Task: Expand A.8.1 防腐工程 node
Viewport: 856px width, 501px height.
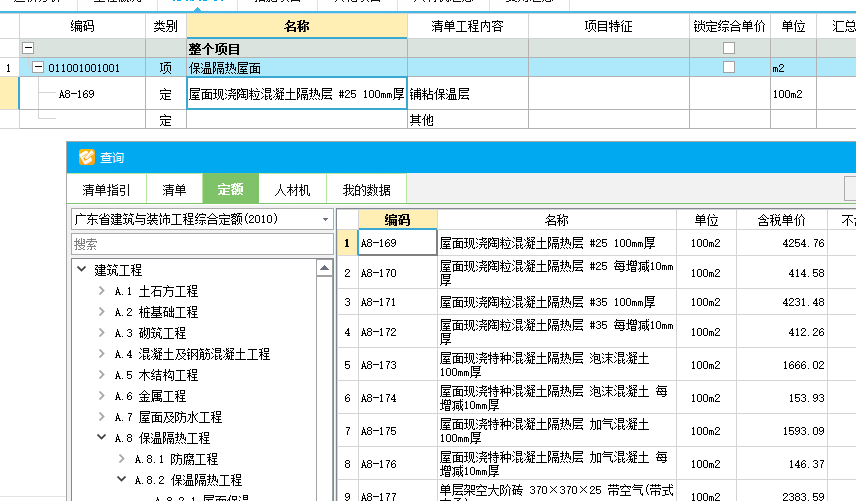Action: 122,458
